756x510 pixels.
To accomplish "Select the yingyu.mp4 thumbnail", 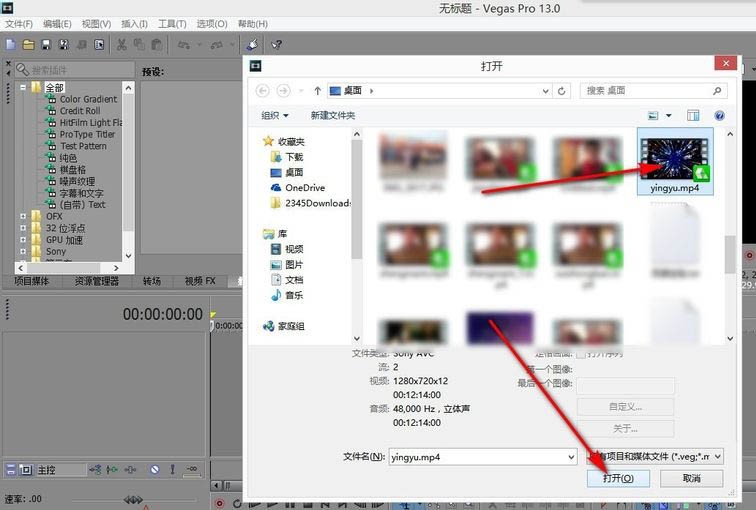I will 675,161.
